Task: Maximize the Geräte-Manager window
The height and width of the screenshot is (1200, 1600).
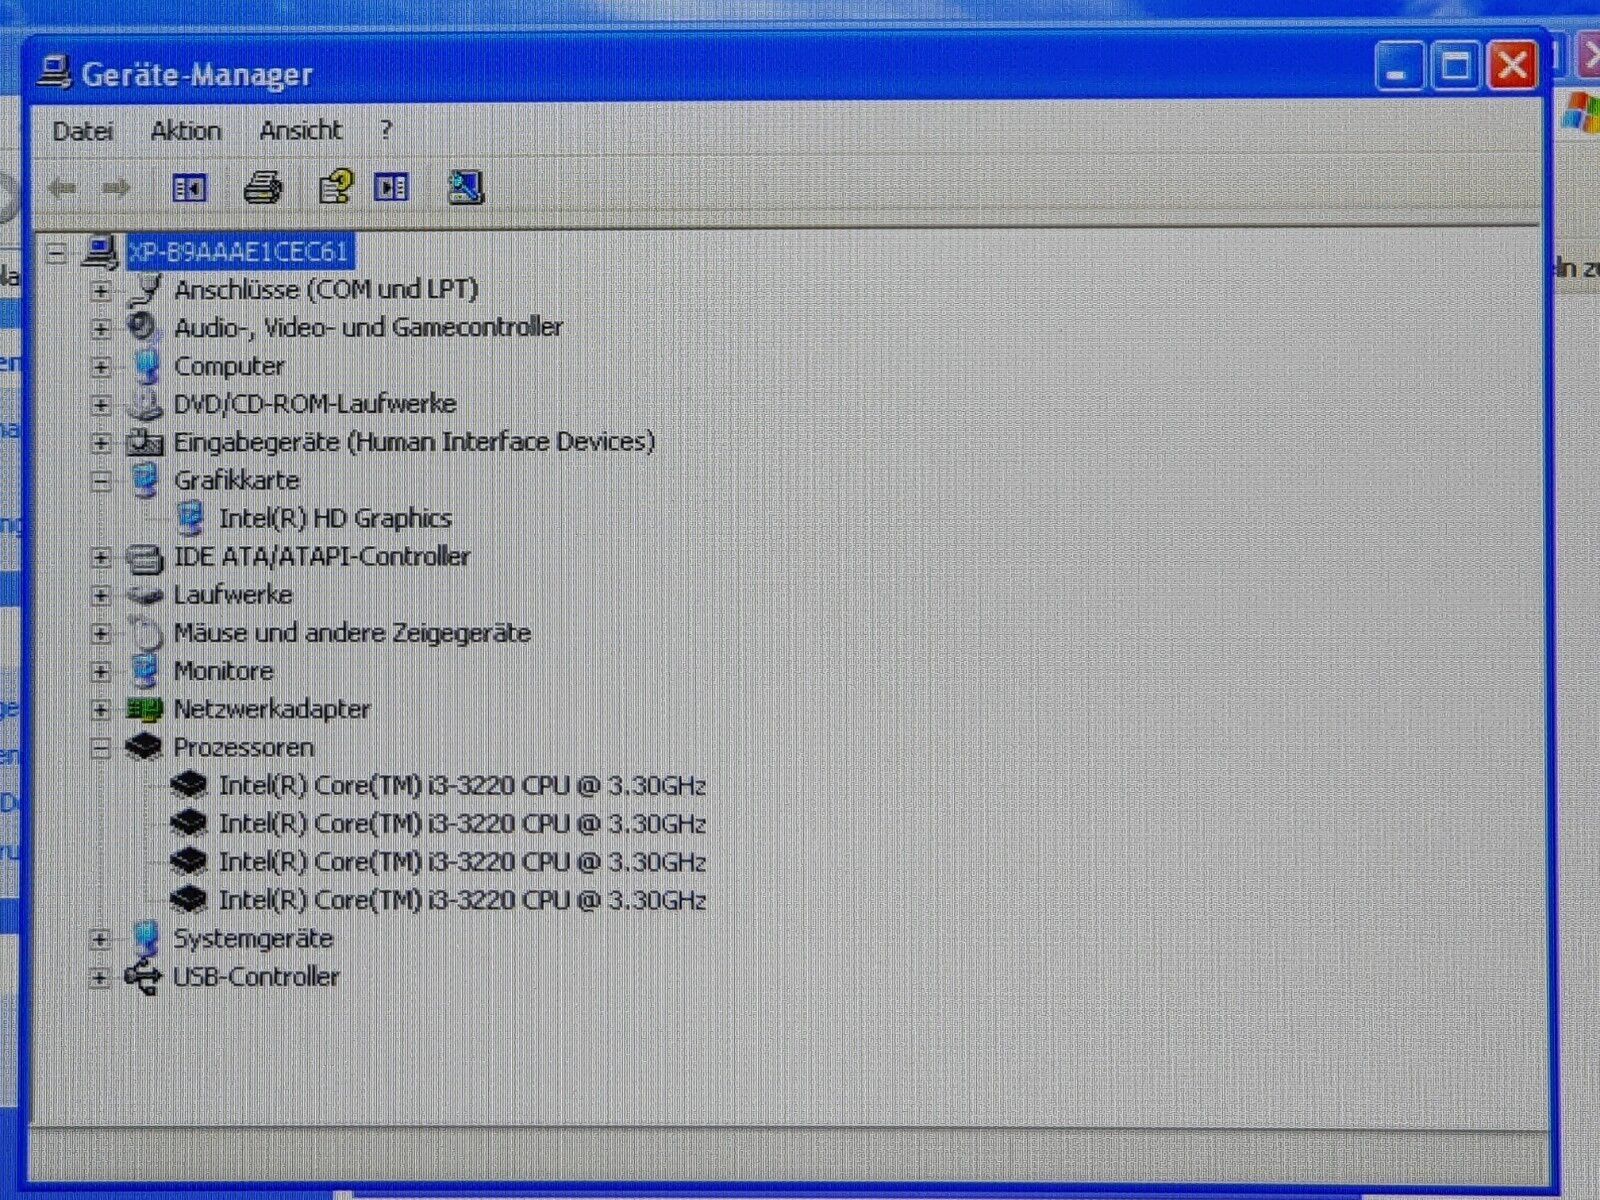Action: (1455, 67)
